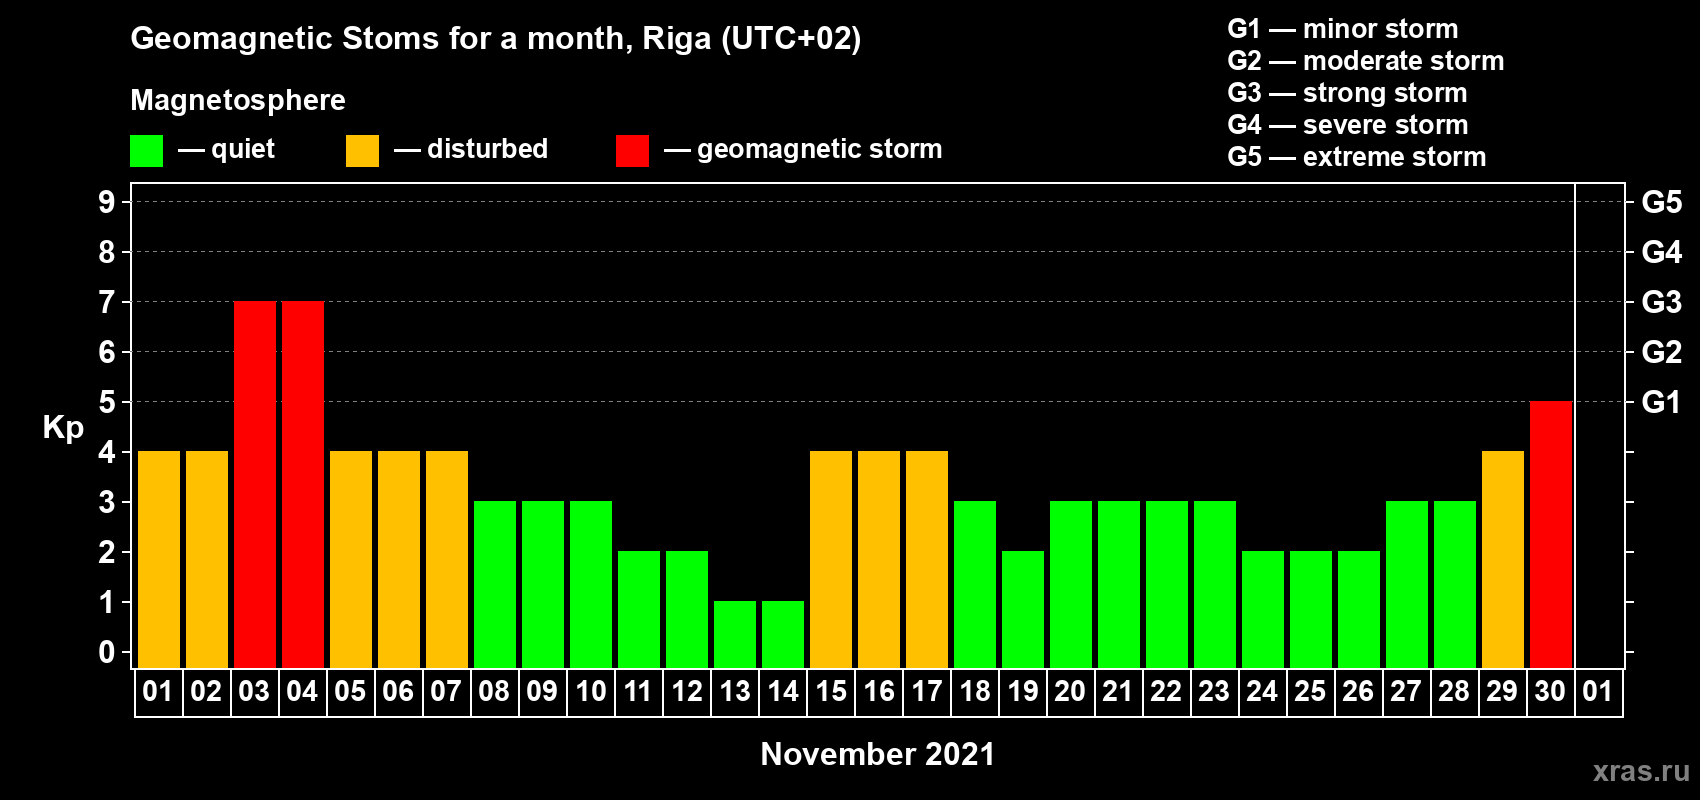Click the "9" tick label on Kp axis

[107, 202]
